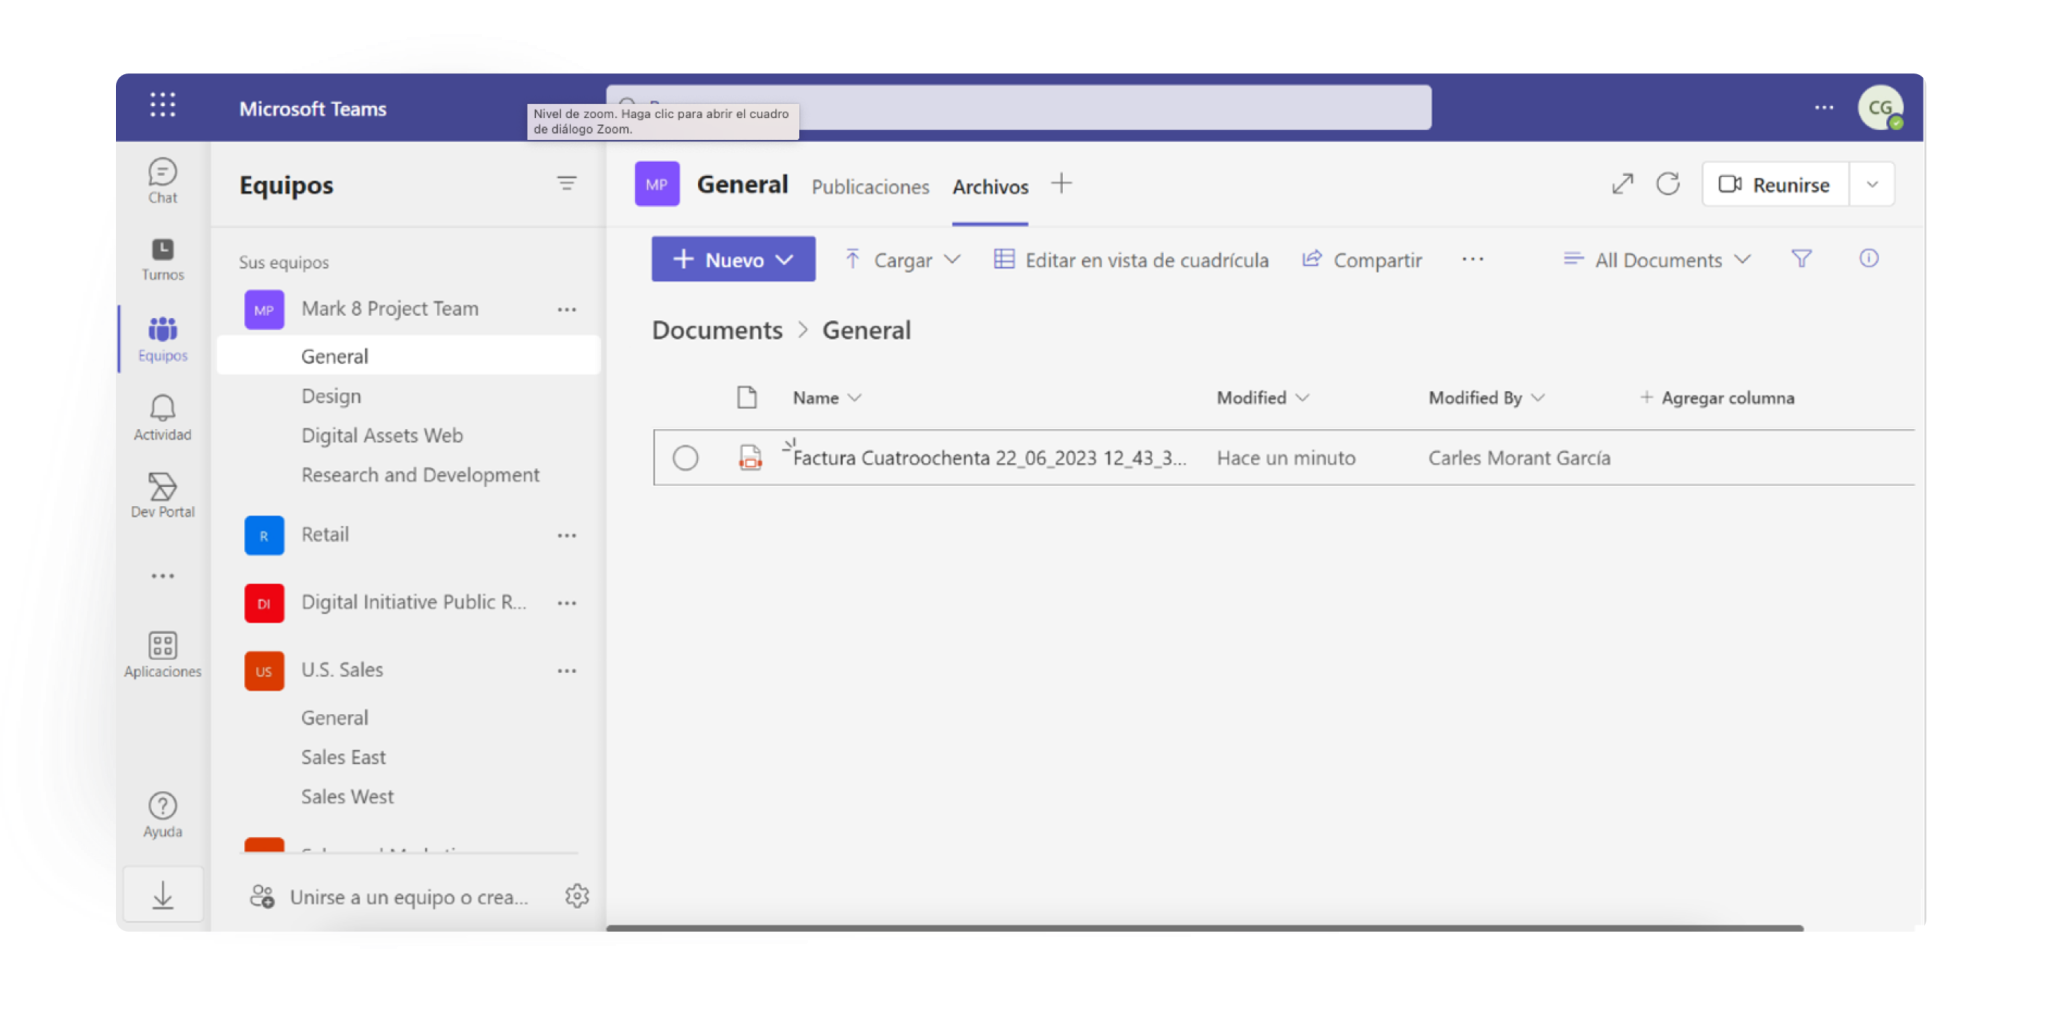Image resolution: width=2048 pixels, height=1032 pixels.
Task: Switch to the Publicaciones tab
Action: point(870,187)
